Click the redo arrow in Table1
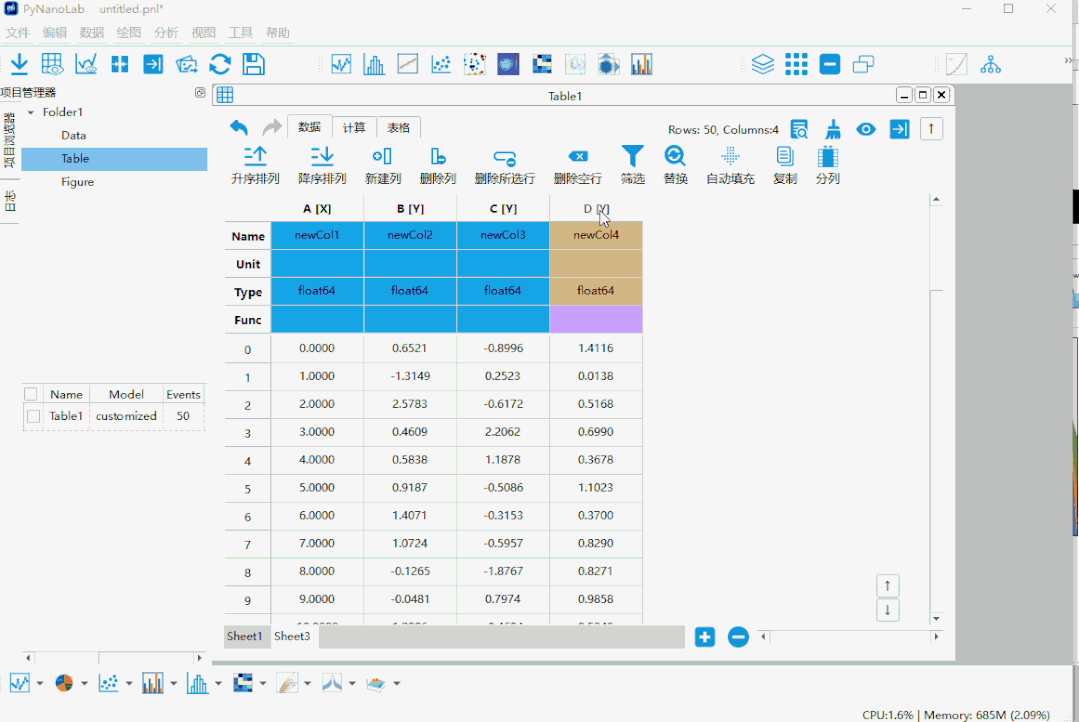This screenshot has height=722, width=1079. (272, 127)
